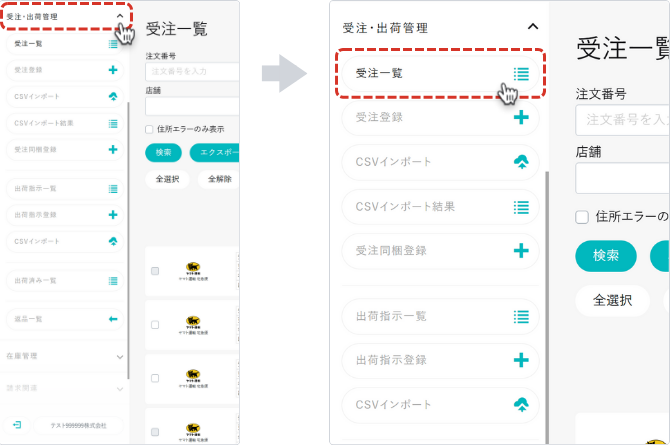Click the 受注登録 plus icon in enlarged menu
The image size is (670, 446).
520,118
